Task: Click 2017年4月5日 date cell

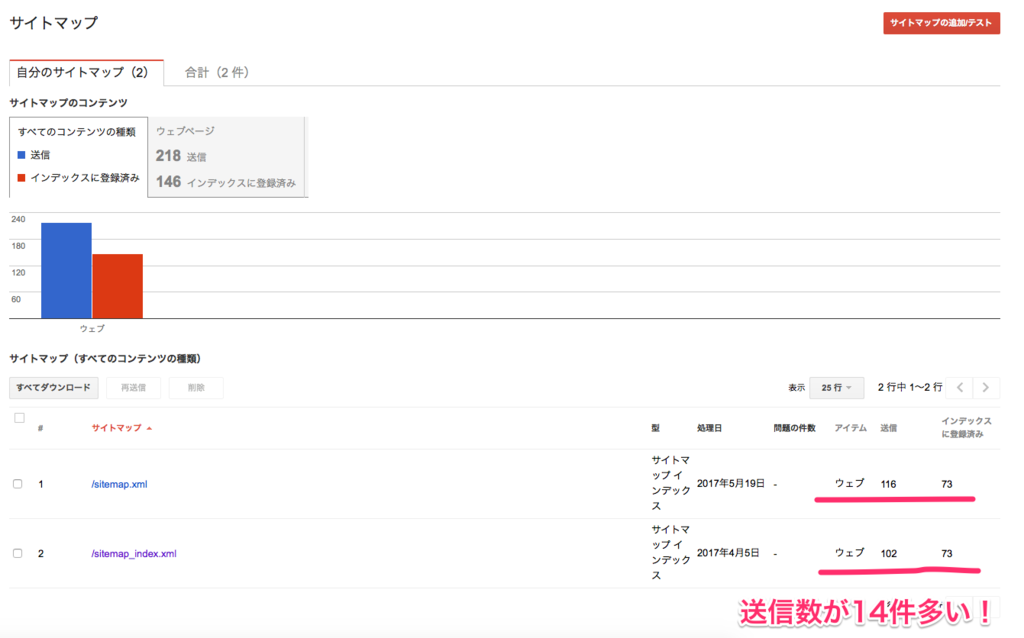Action: (x=728, y=552)
